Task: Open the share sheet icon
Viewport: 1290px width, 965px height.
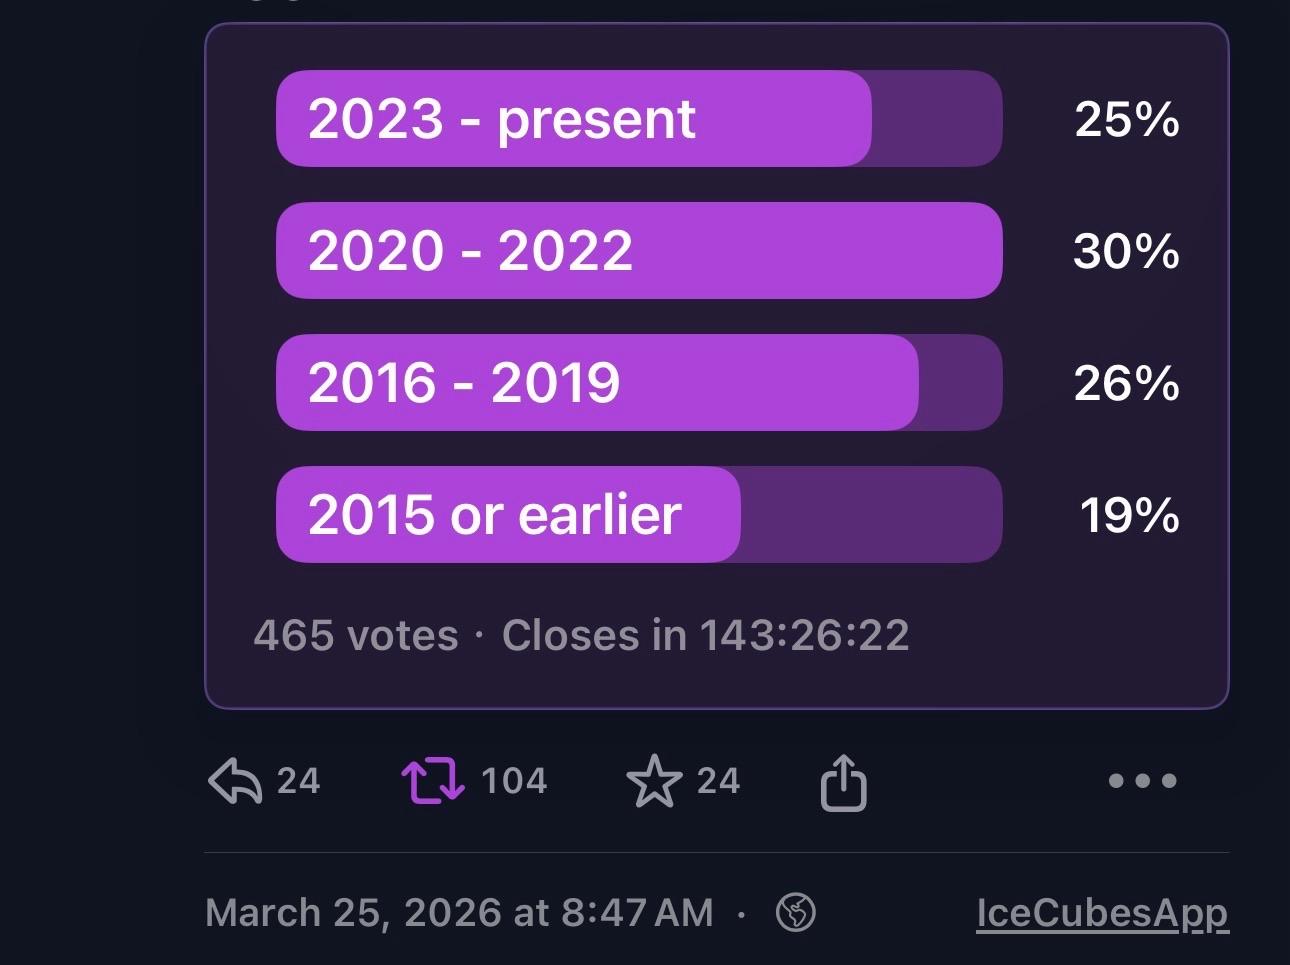Action: click(x=843, y=782)
